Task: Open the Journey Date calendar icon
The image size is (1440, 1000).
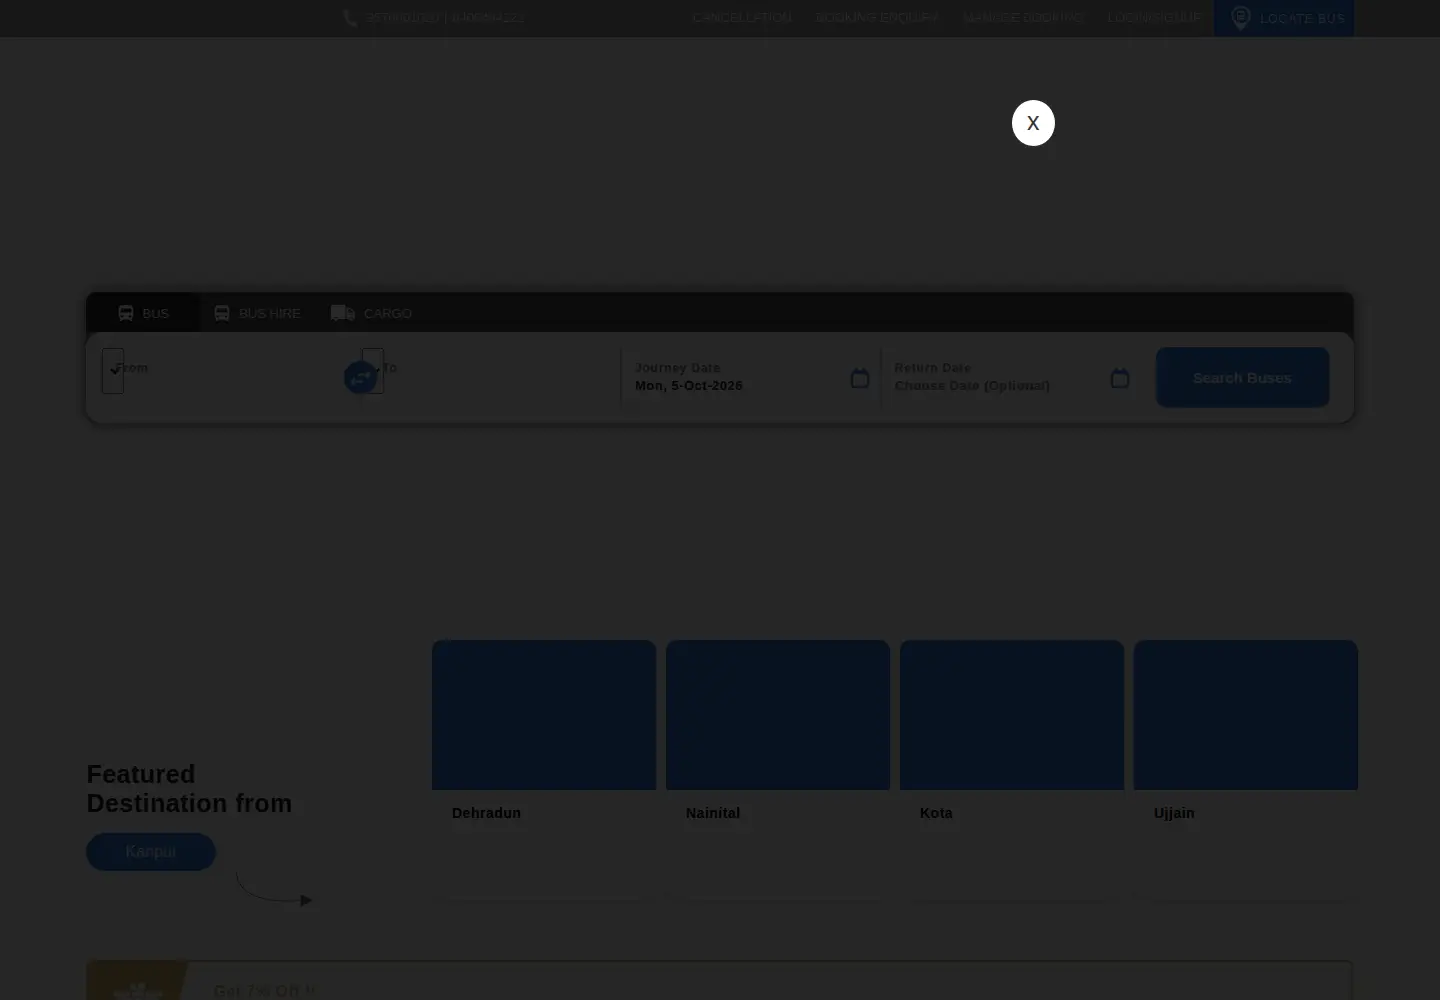Action: coord(860,378)
